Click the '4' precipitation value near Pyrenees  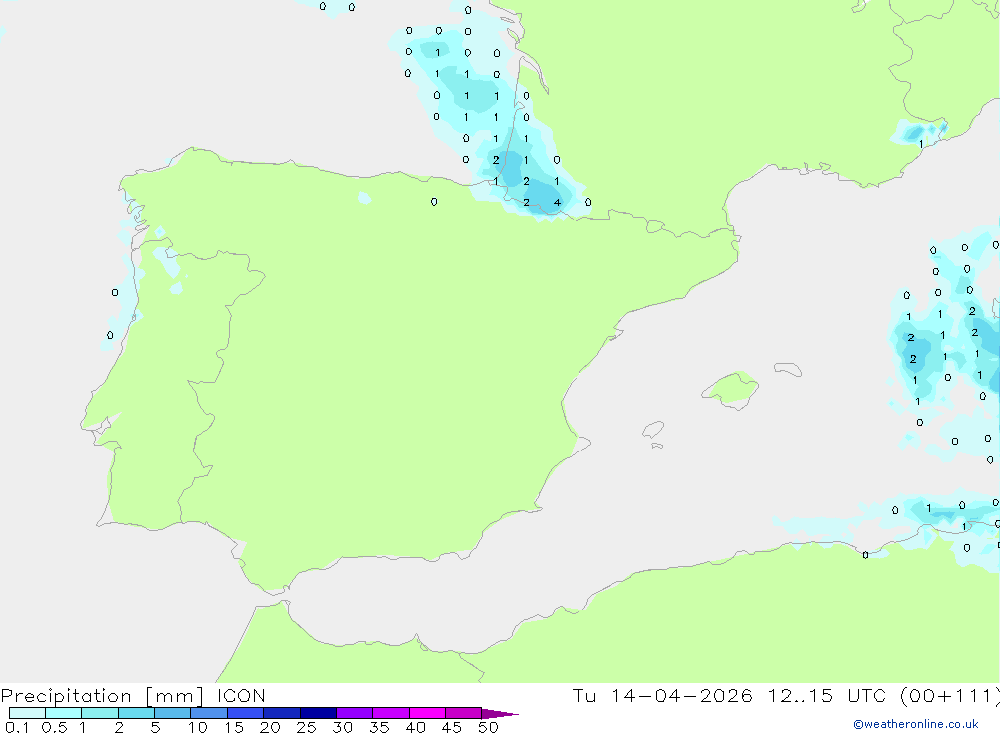pos(557,203)
